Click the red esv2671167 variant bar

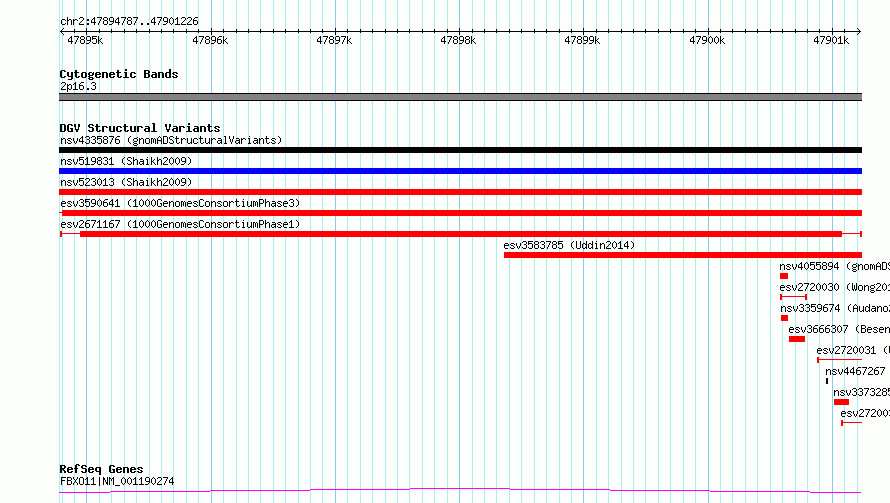coord(461,234)
